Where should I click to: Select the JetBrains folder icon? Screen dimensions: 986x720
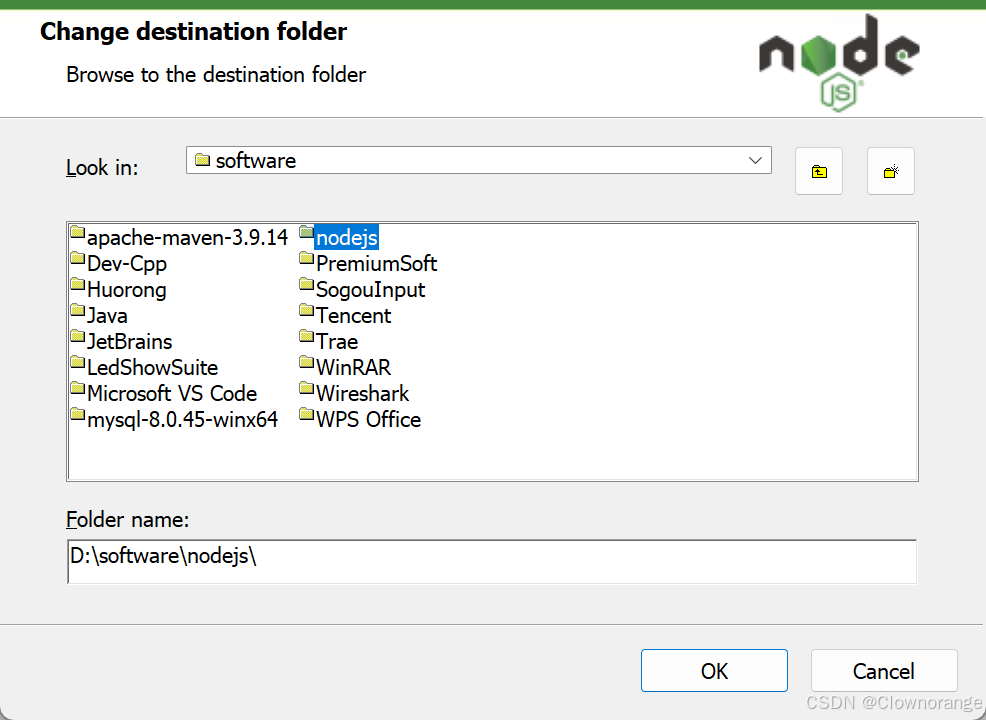click(77, 336)
